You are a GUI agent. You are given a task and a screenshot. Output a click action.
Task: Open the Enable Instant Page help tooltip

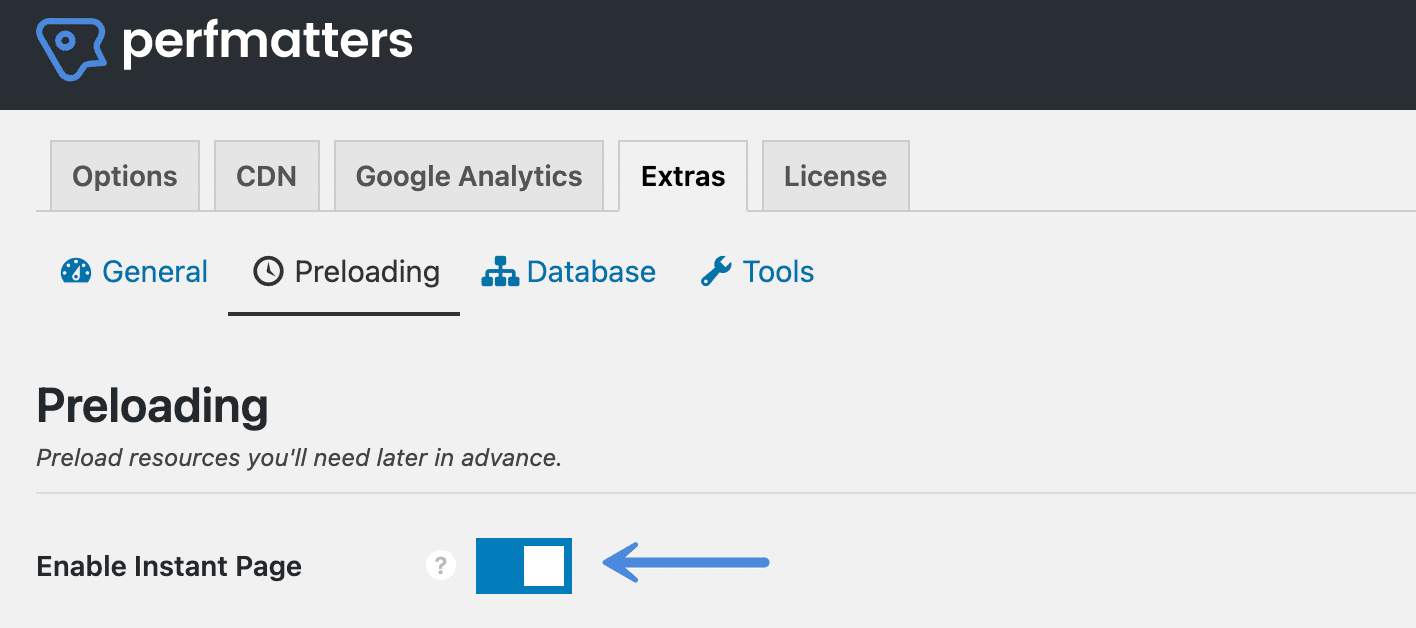441,565
